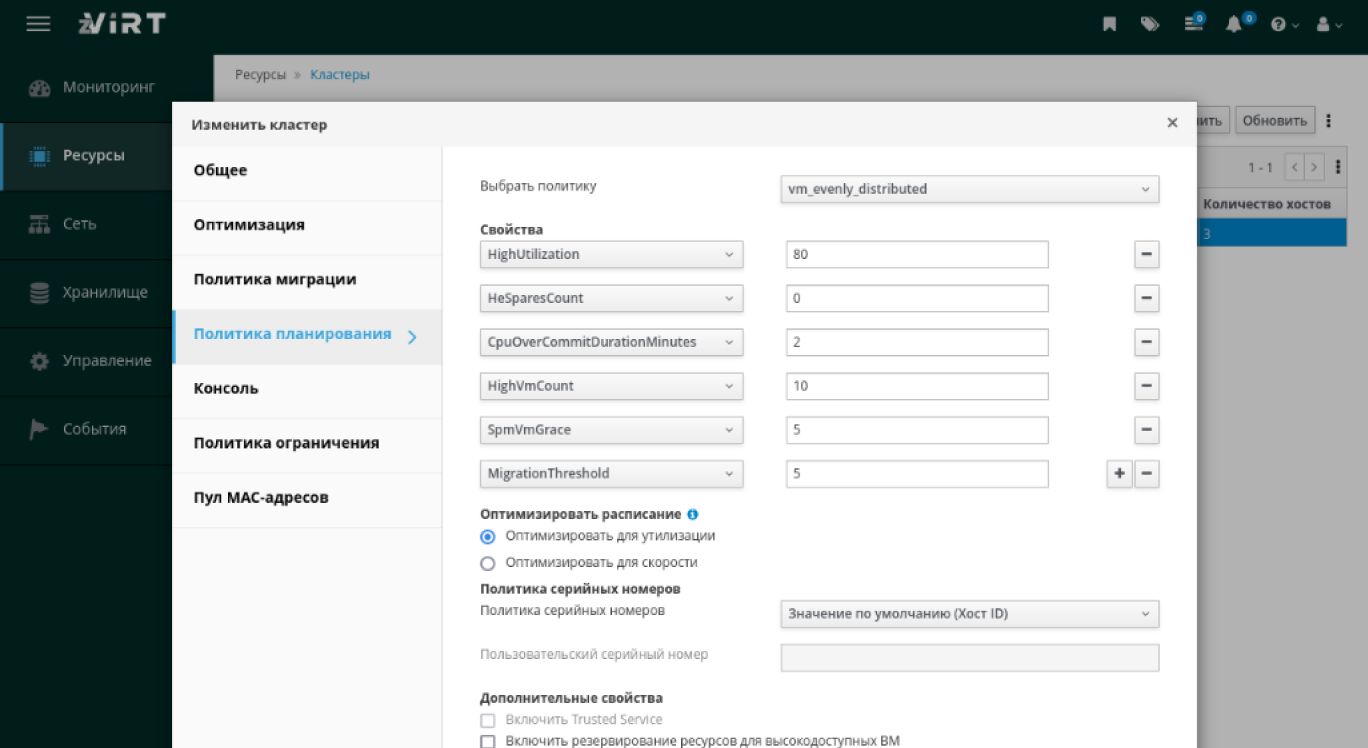Select Оптимизировать для скорости radio option
This screenshot has height=748, width=1368.
point(488,563)
